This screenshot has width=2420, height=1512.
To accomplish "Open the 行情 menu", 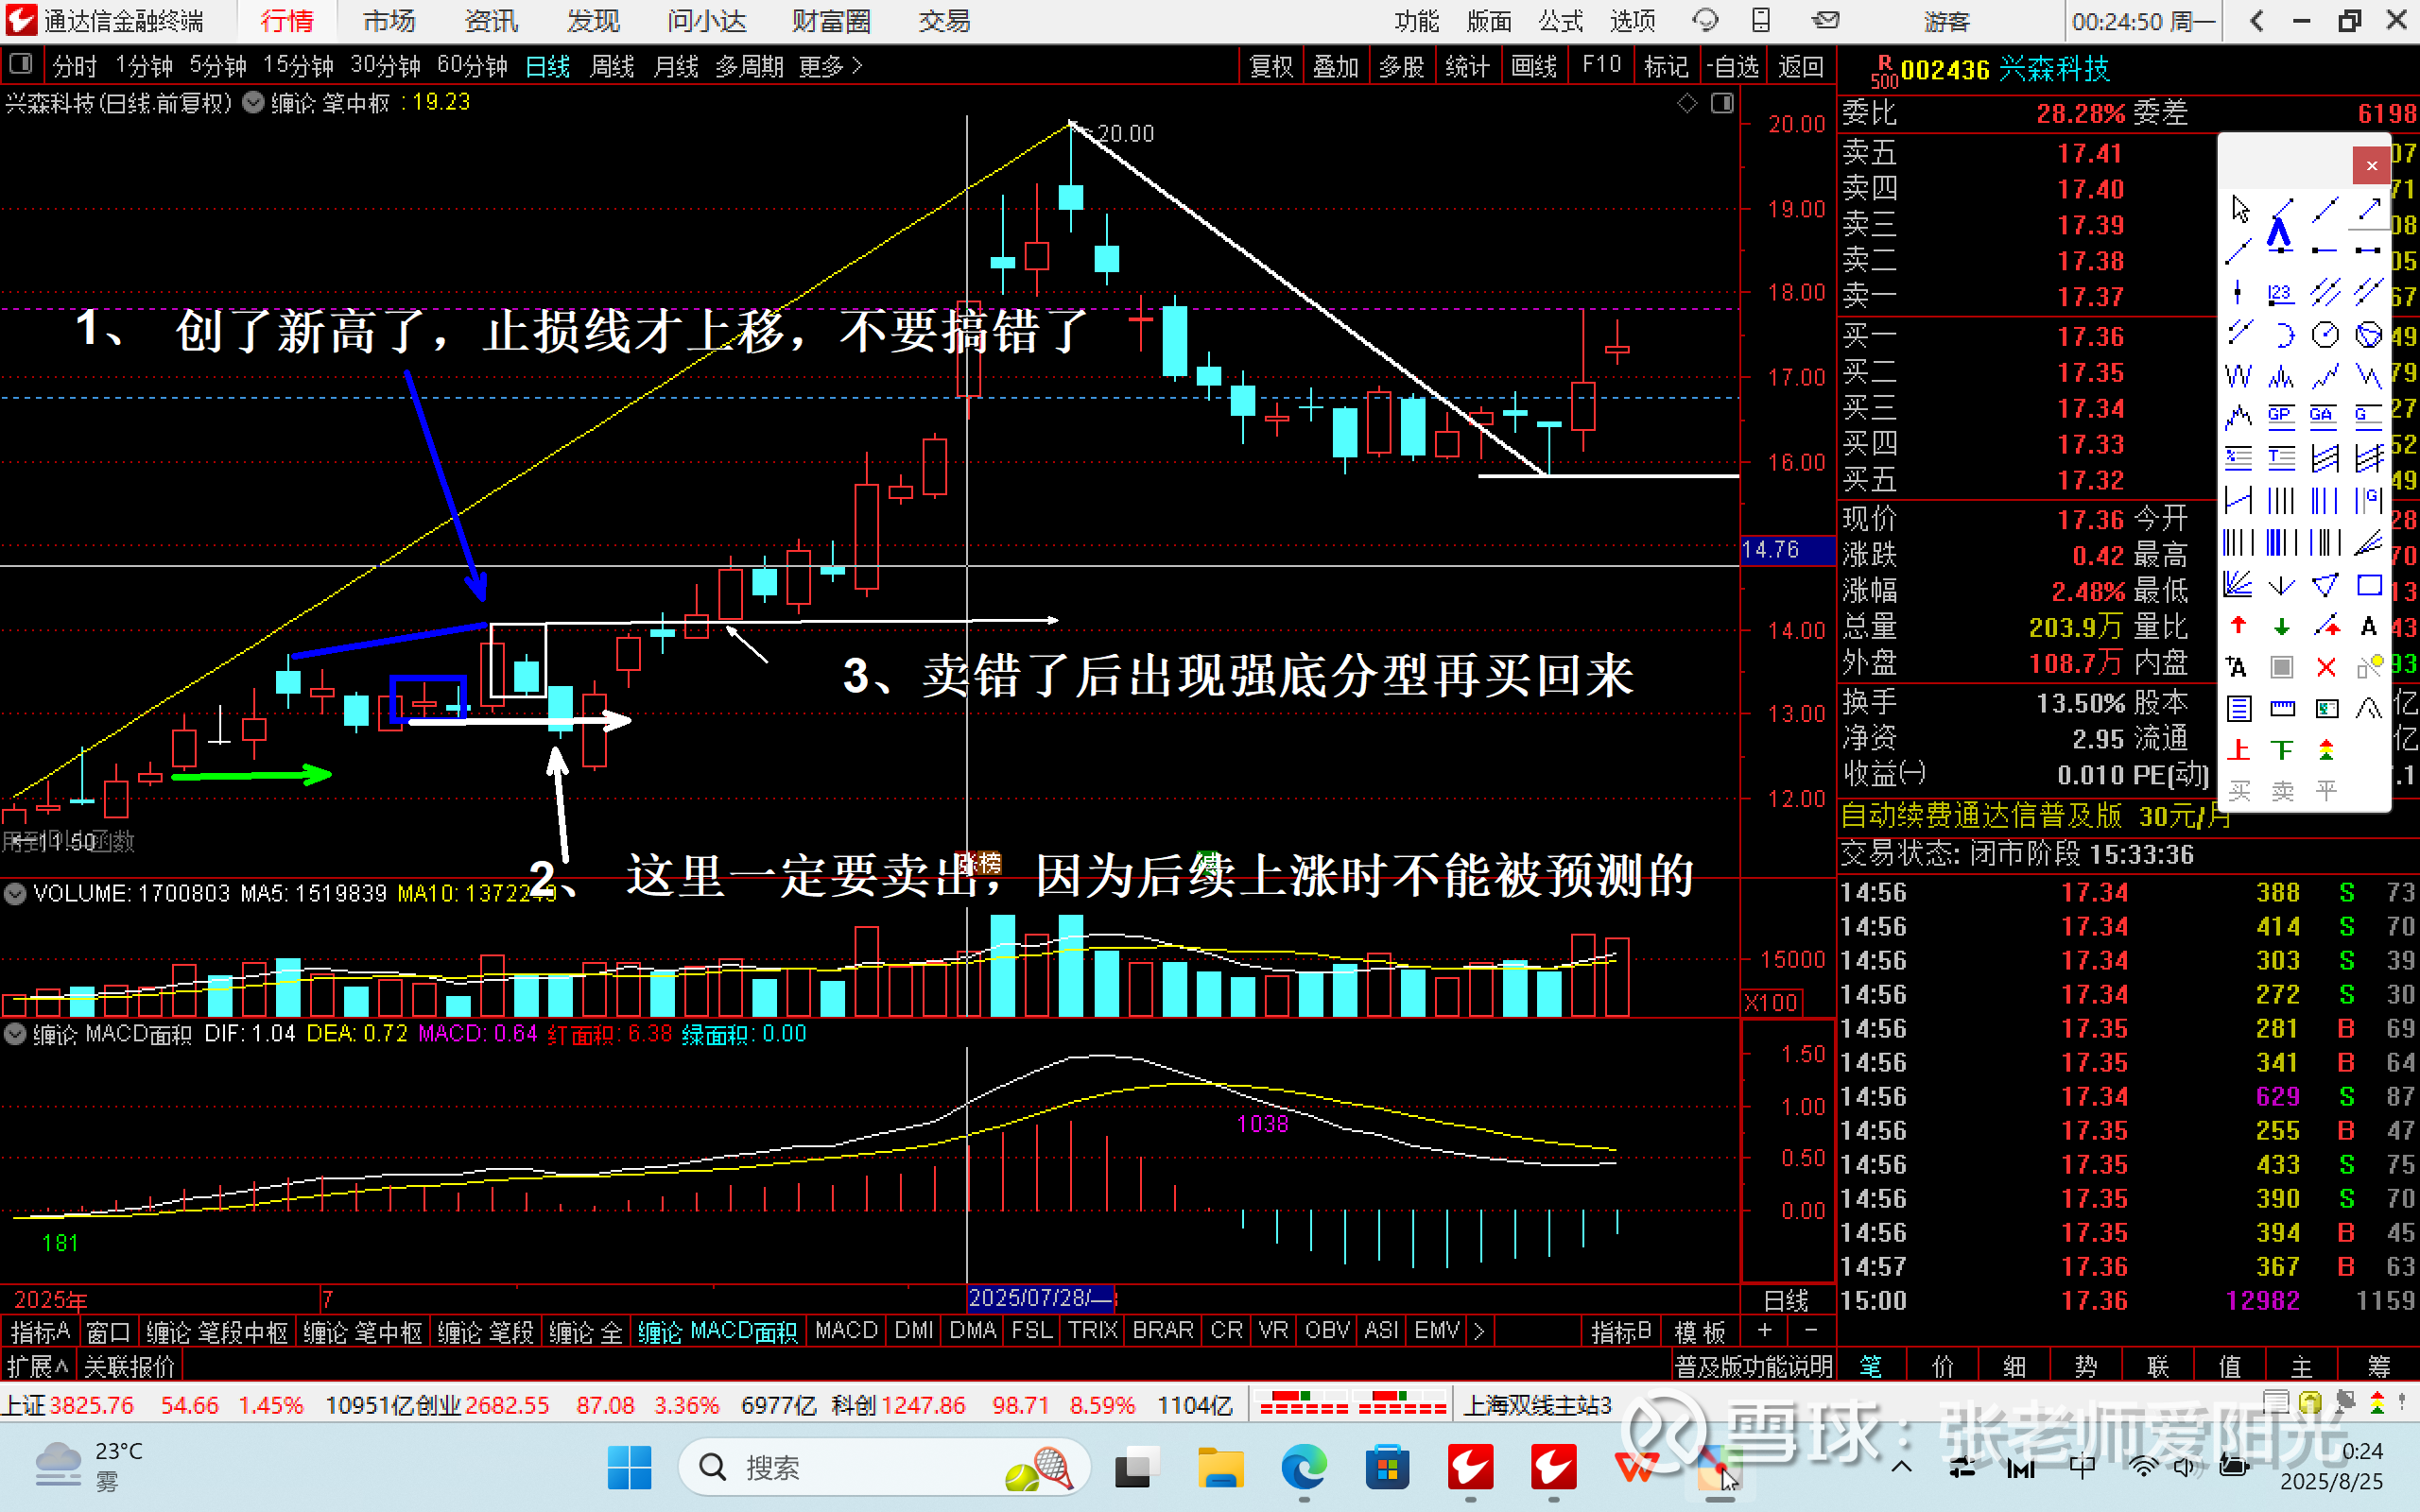I will 286,21.
